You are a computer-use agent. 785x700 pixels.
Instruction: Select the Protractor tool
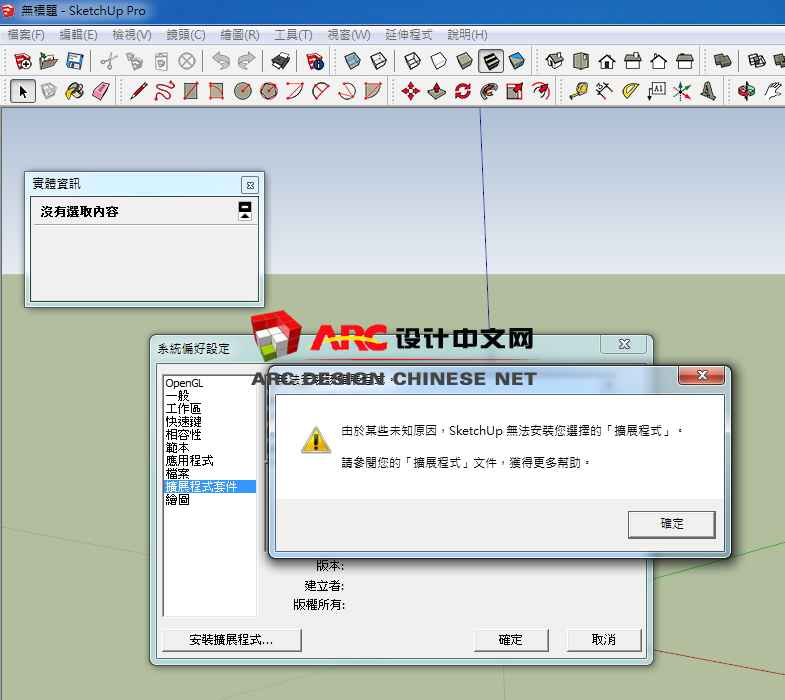630,92
